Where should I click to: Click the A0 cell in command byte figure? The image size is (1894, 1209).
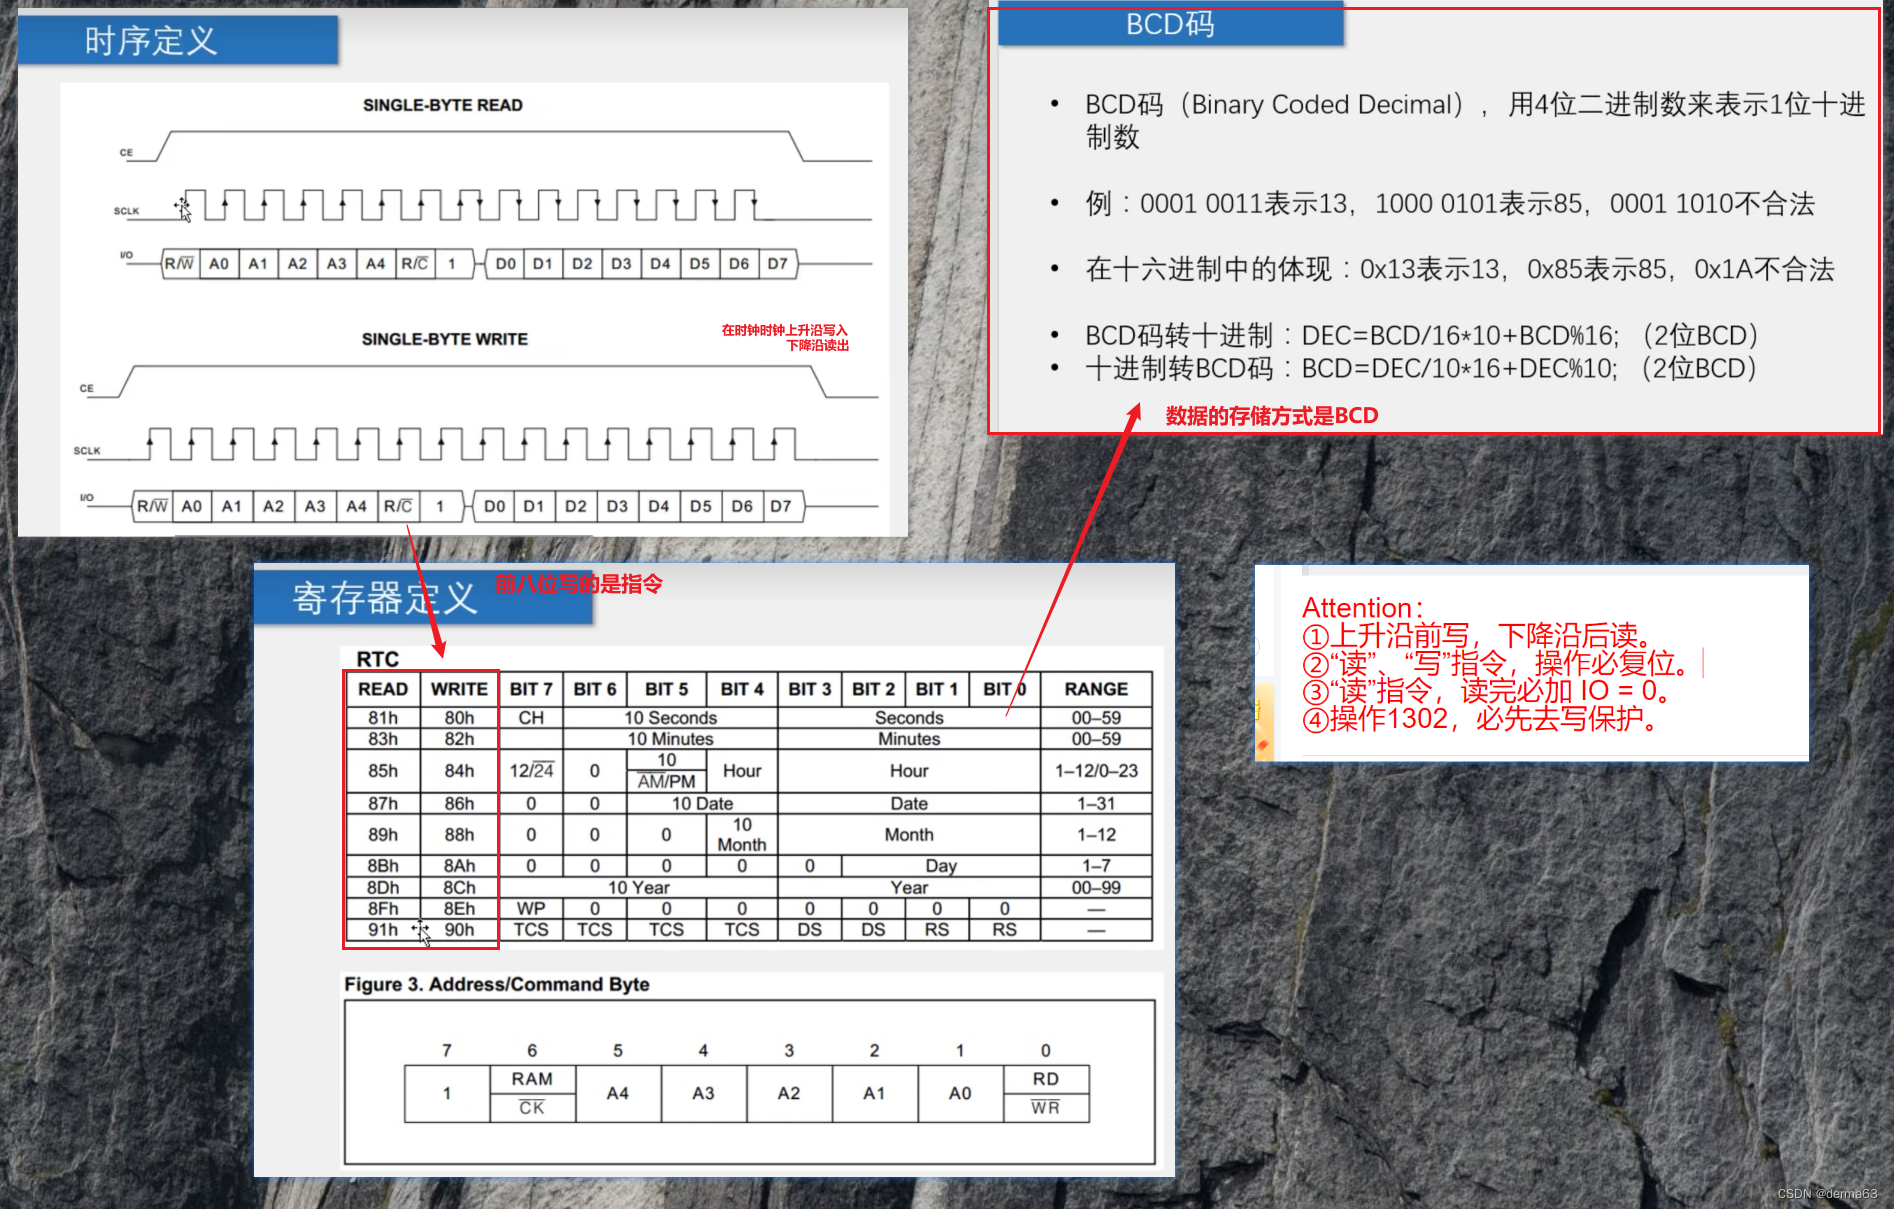[960, 1093]
